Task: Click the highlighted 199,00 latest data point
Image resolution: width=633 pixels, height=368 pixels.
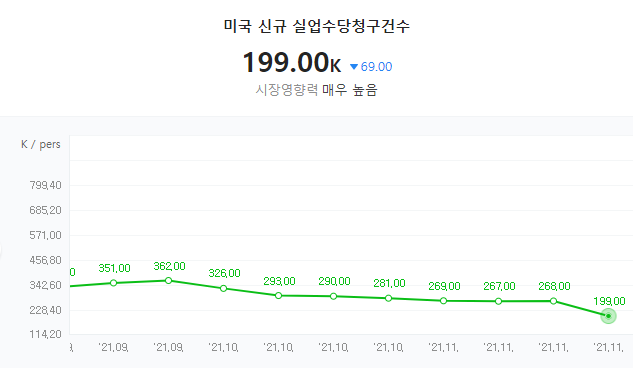Action: (608, 316)
